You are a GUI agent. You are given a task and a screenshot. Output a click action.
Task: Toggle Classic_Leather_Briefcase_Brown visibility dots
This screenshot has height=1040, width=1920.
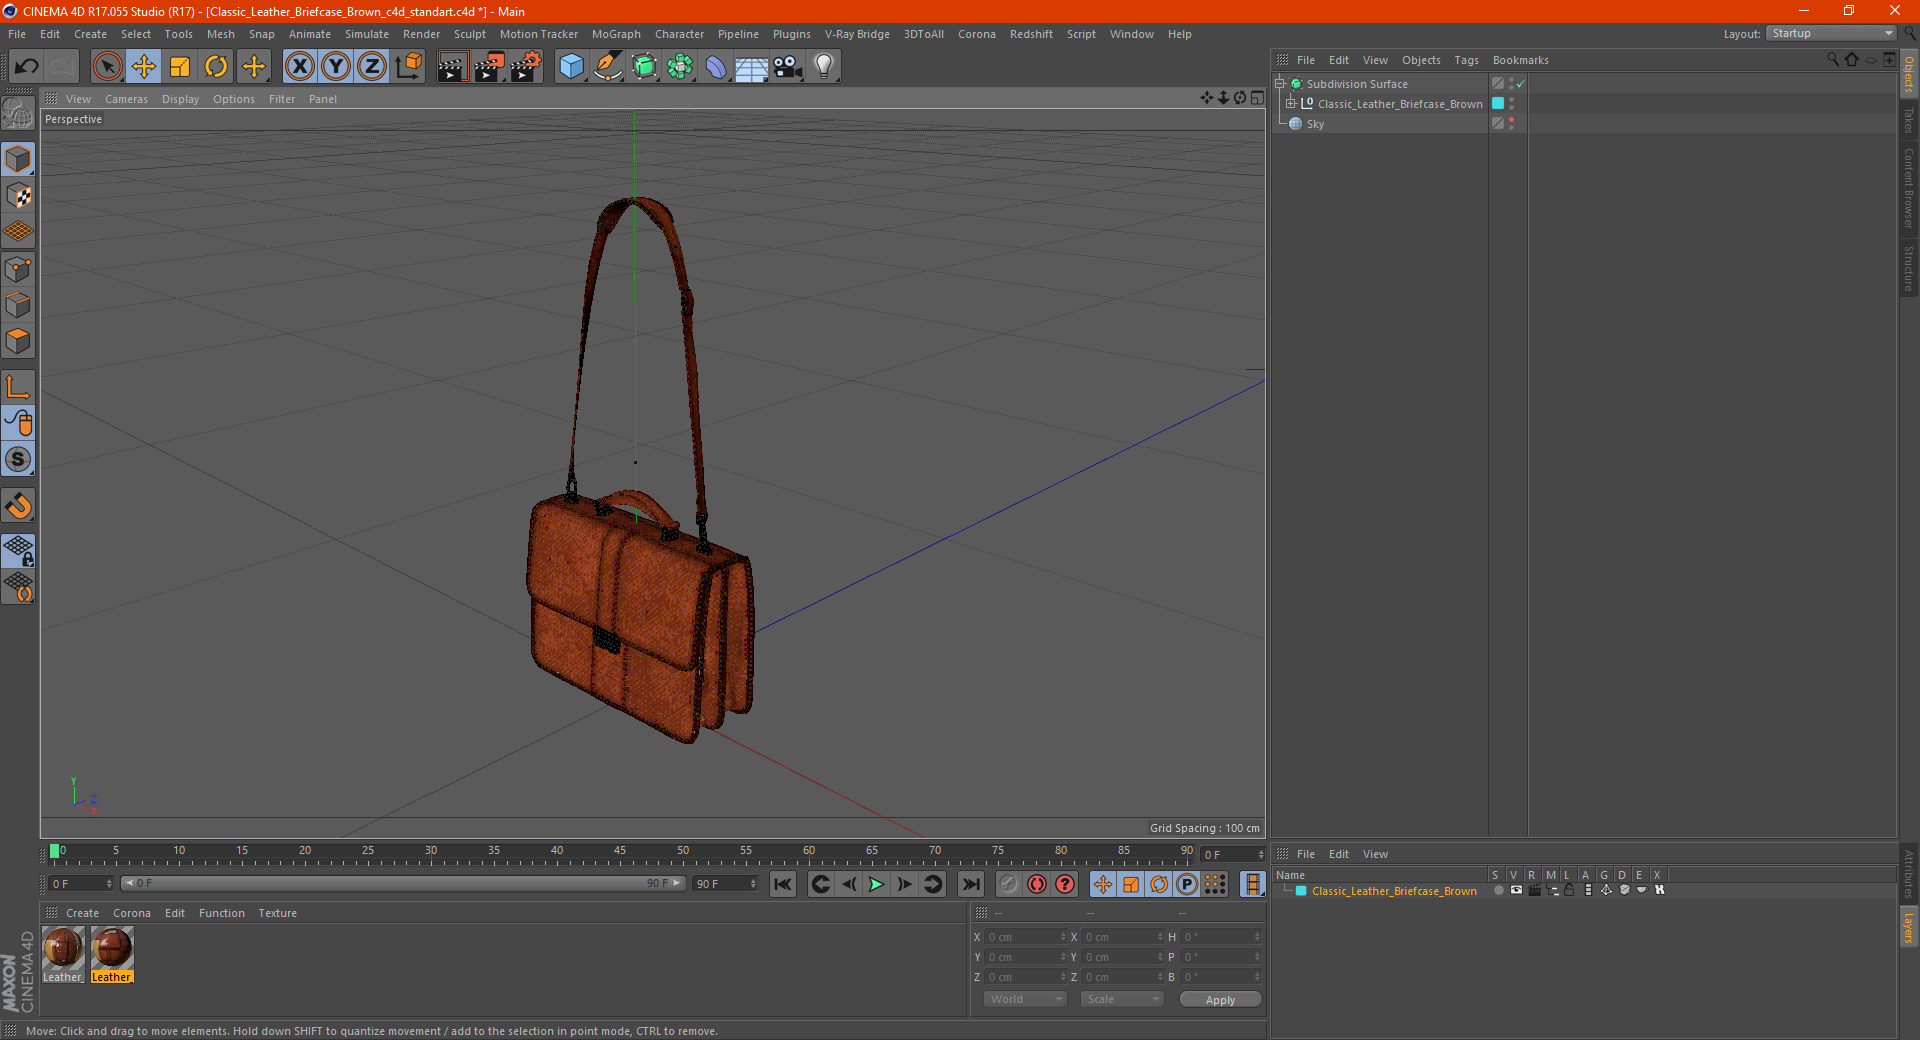point(1511,103)
